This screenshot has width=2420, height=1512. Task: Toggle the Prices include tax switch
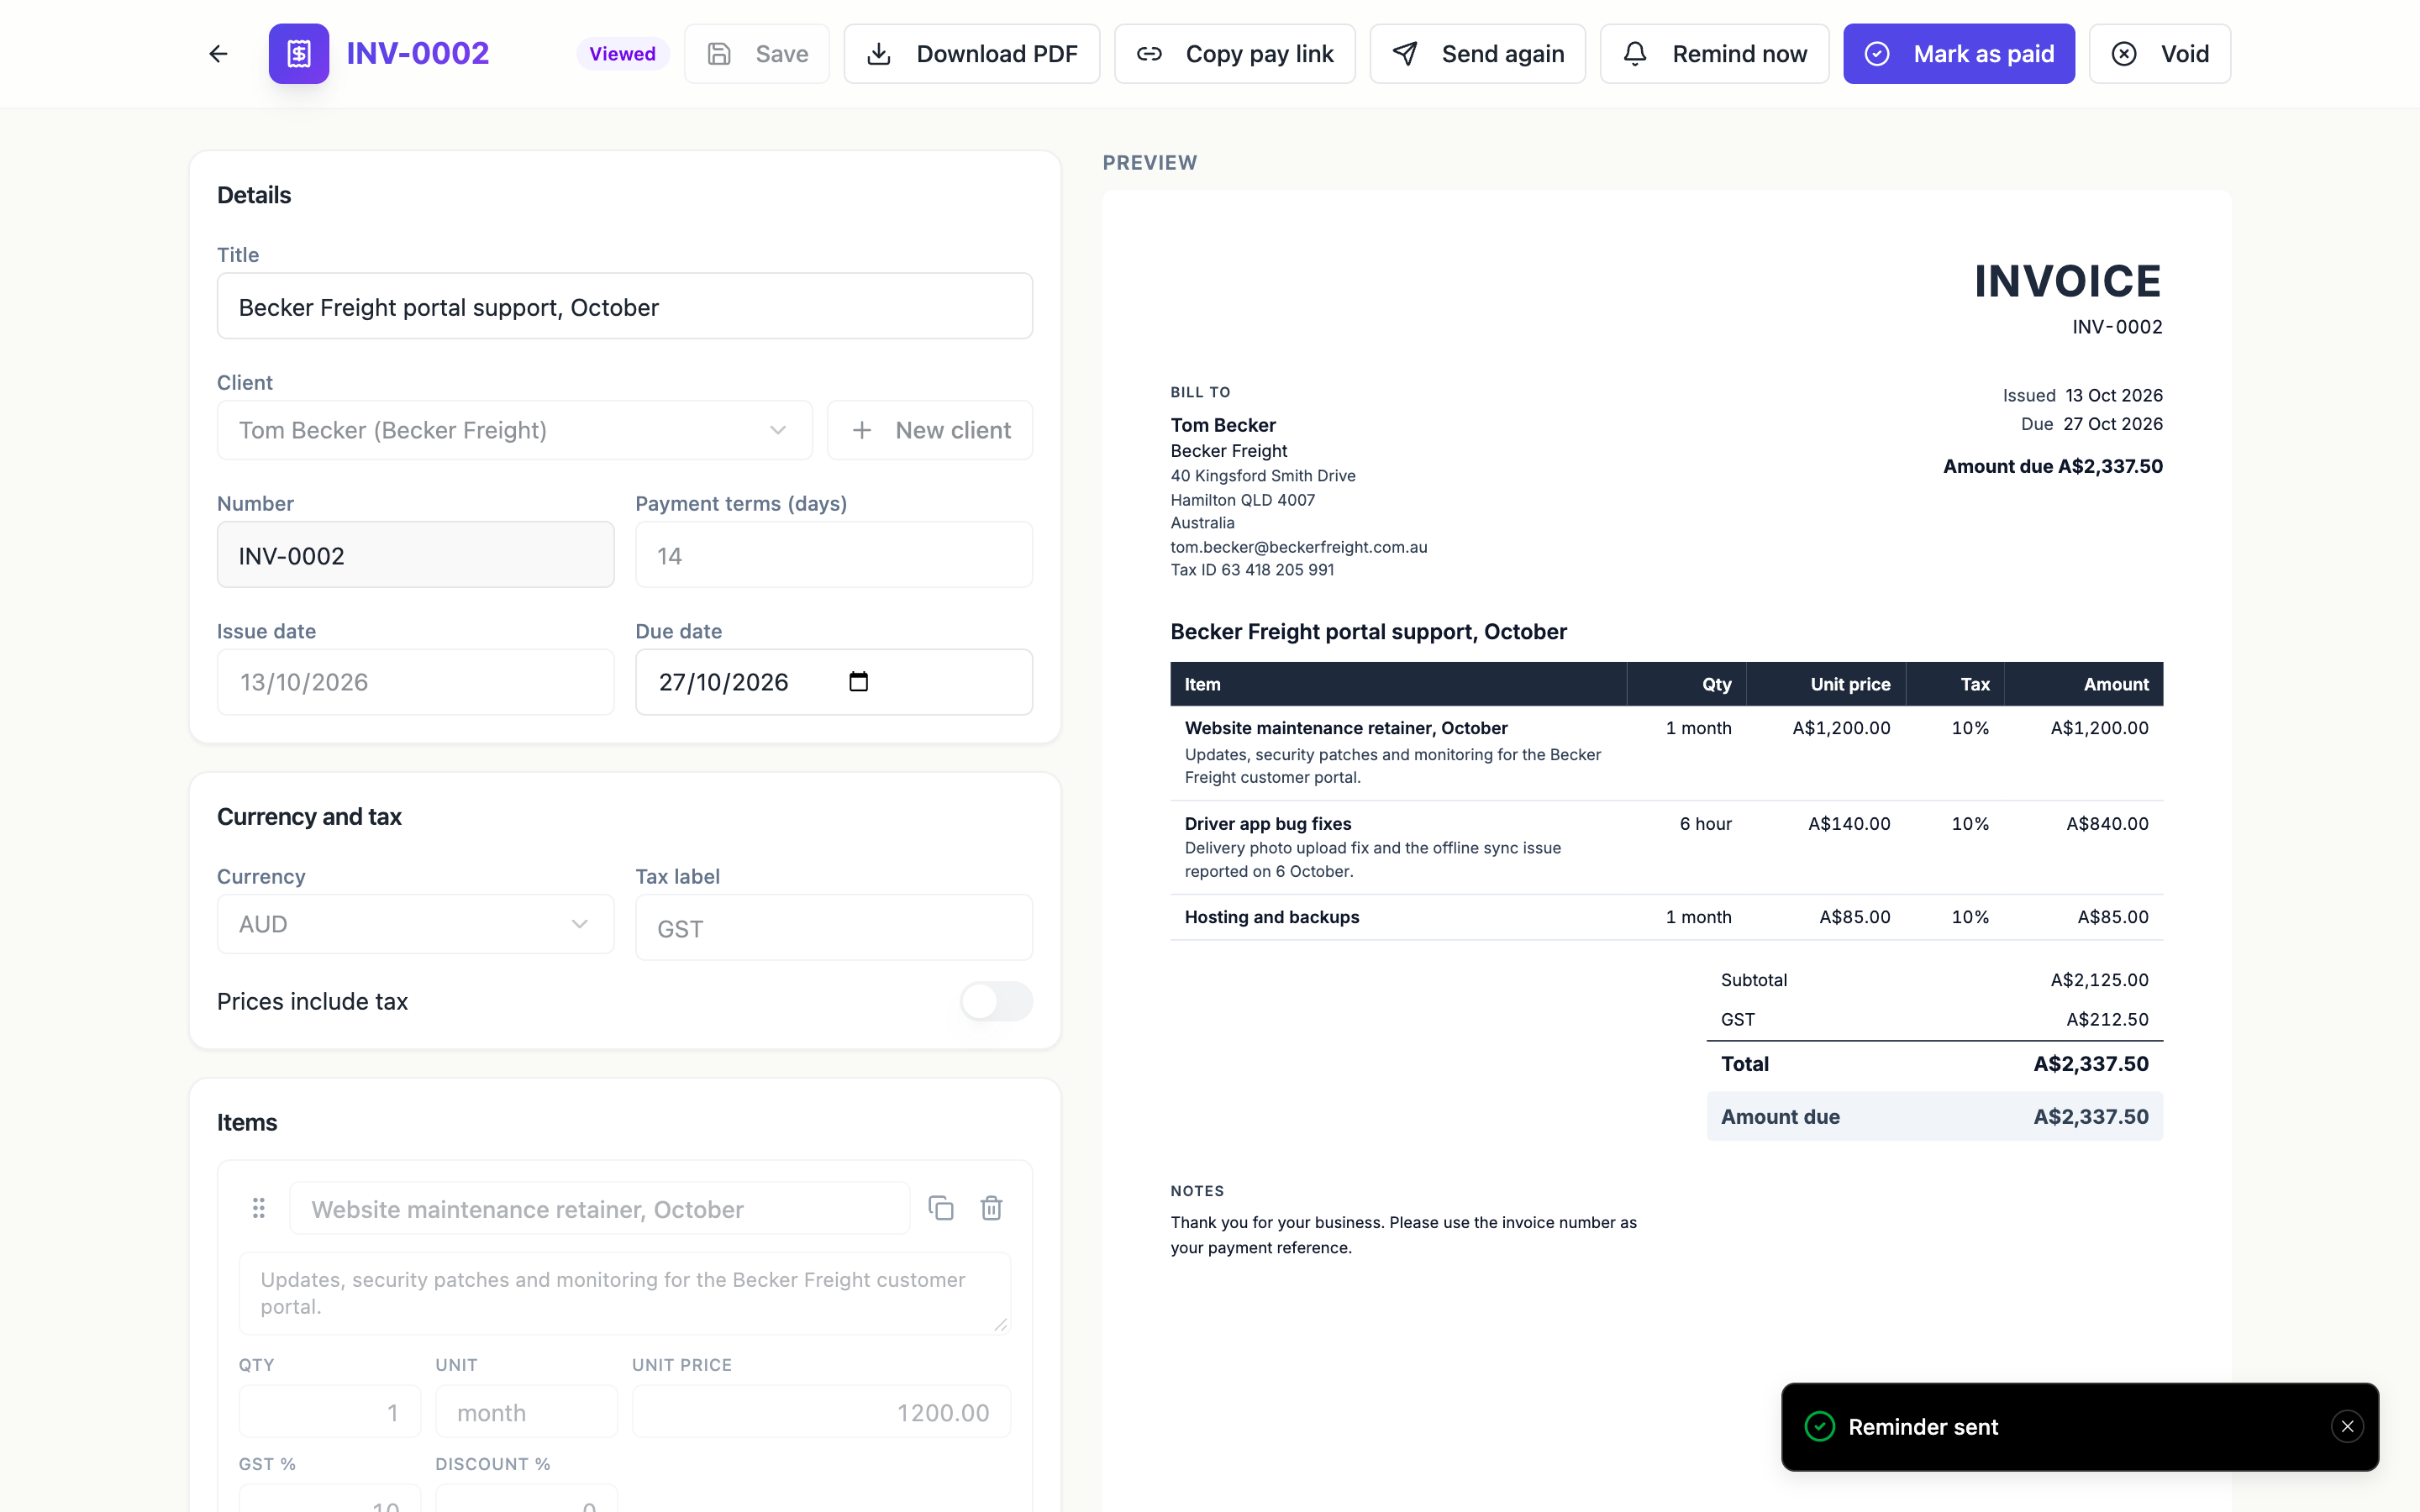pyautogui.click(x=996, y=1001)
